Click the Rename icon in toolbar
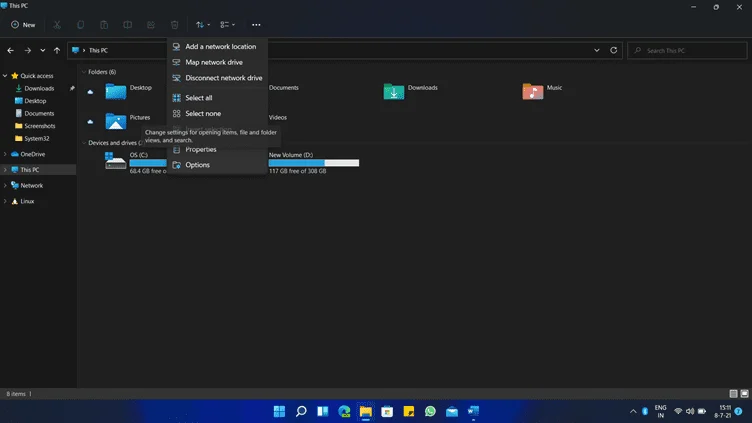 pyautogui.click(x=128, y=25)
